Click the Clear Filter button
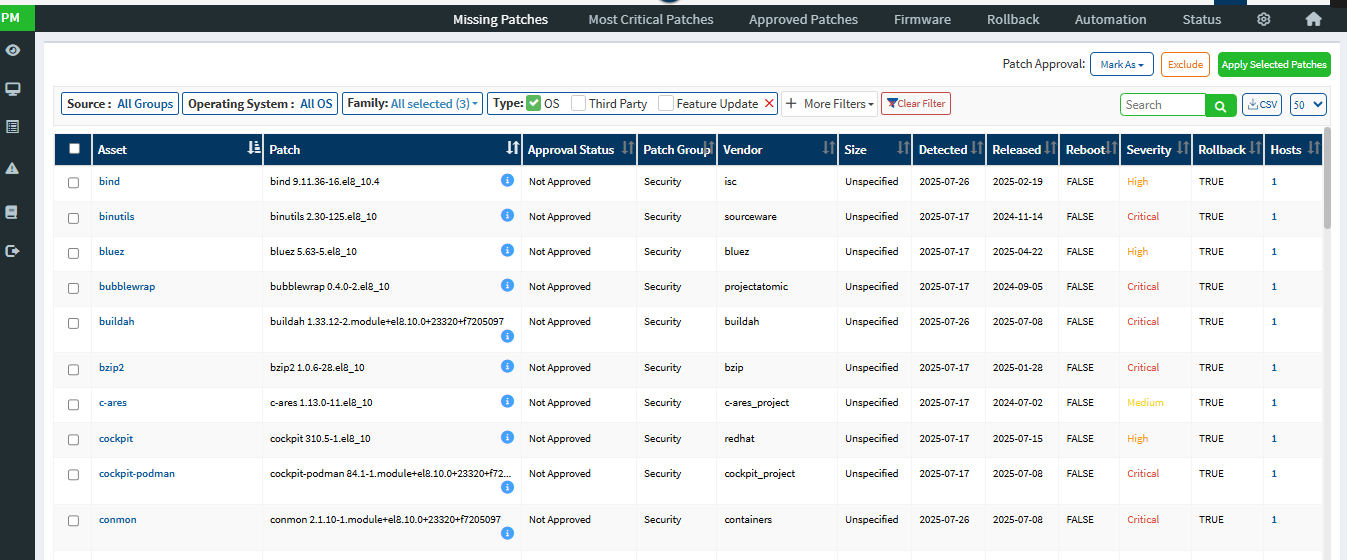 916,103
